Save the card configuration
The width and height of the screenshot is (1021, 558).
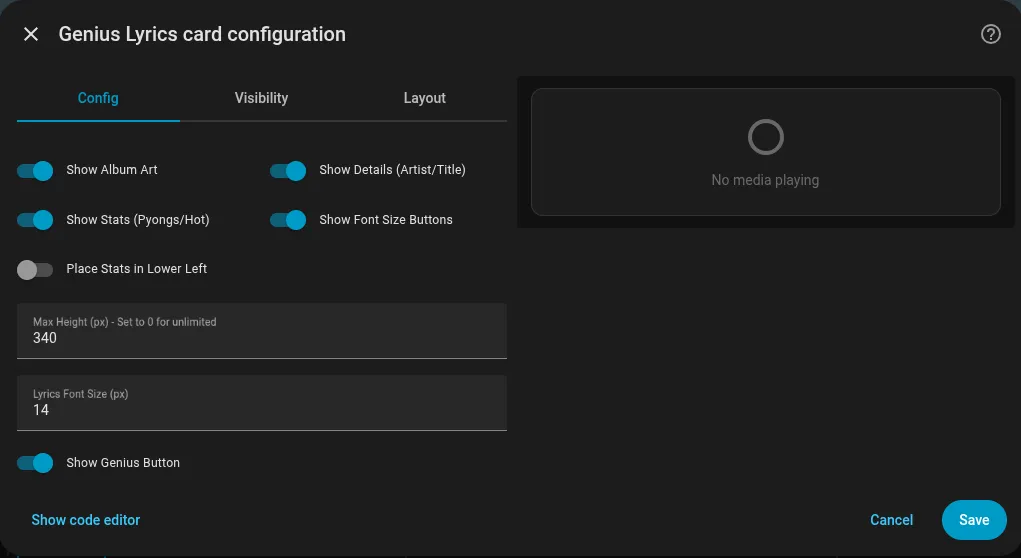(974, 520)
